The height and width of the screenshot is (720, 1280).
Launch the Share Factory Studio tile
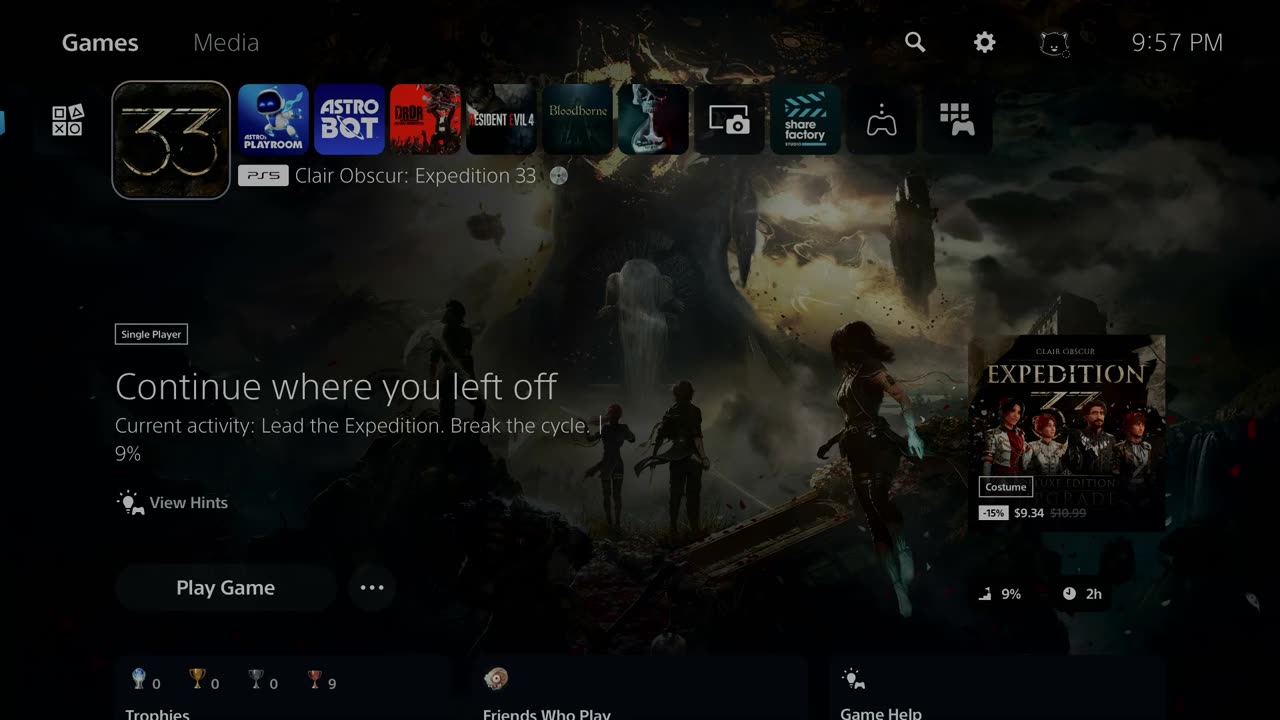(805, 119)
